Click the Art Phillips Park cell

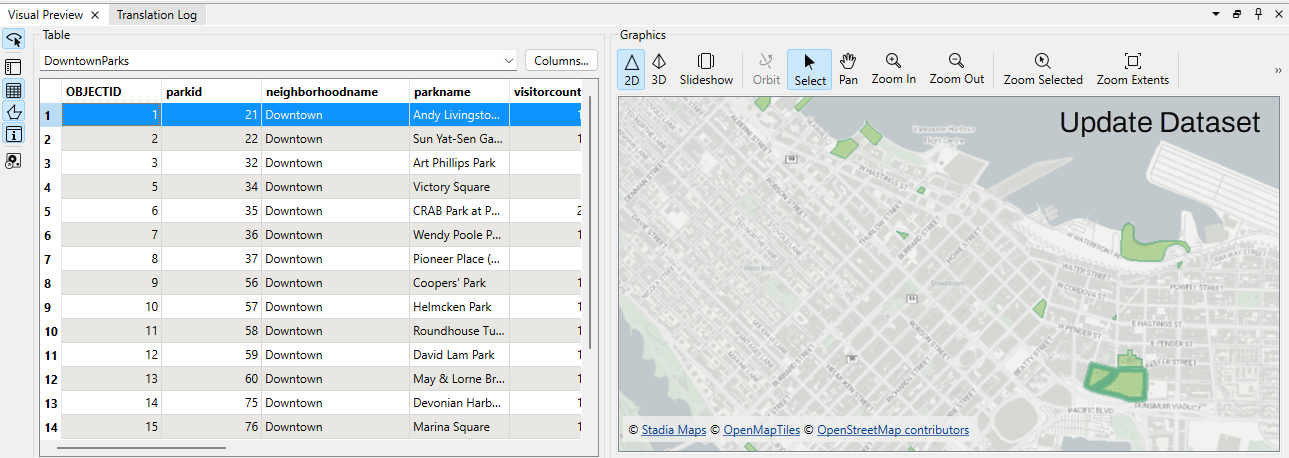coord(459,163)
